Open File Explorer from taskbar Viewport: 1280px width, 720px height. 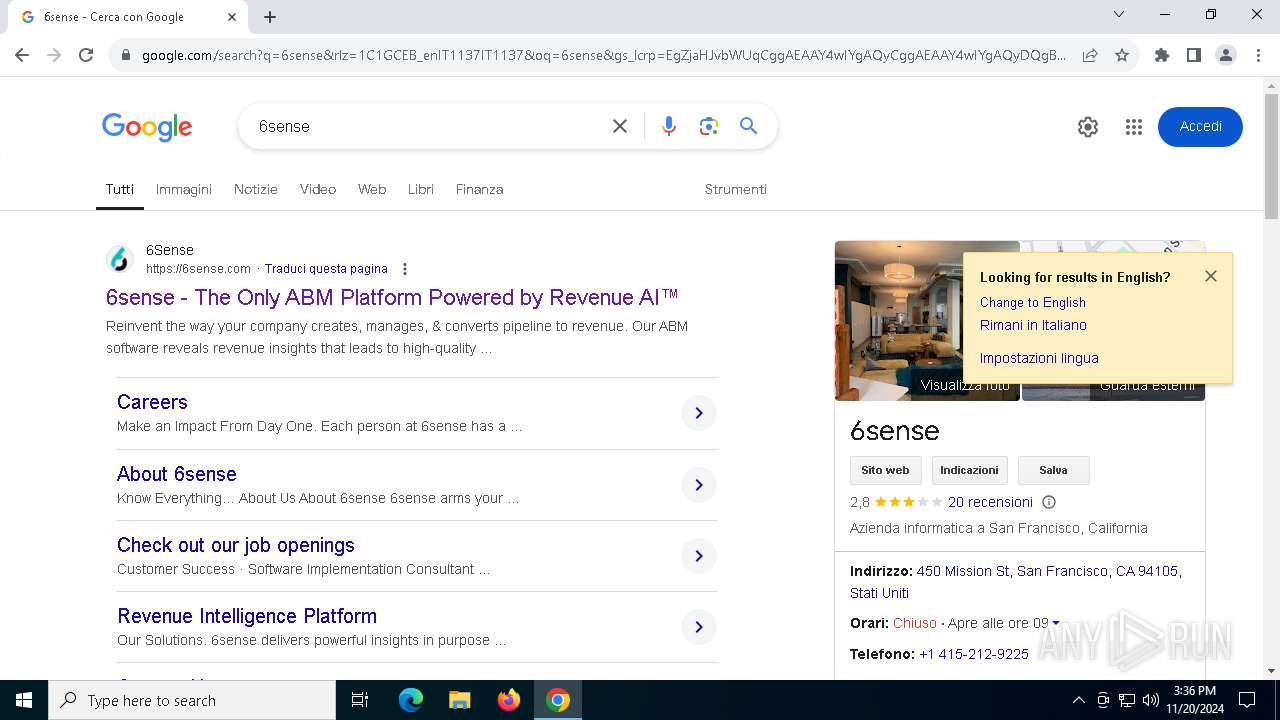pos(459,700)
